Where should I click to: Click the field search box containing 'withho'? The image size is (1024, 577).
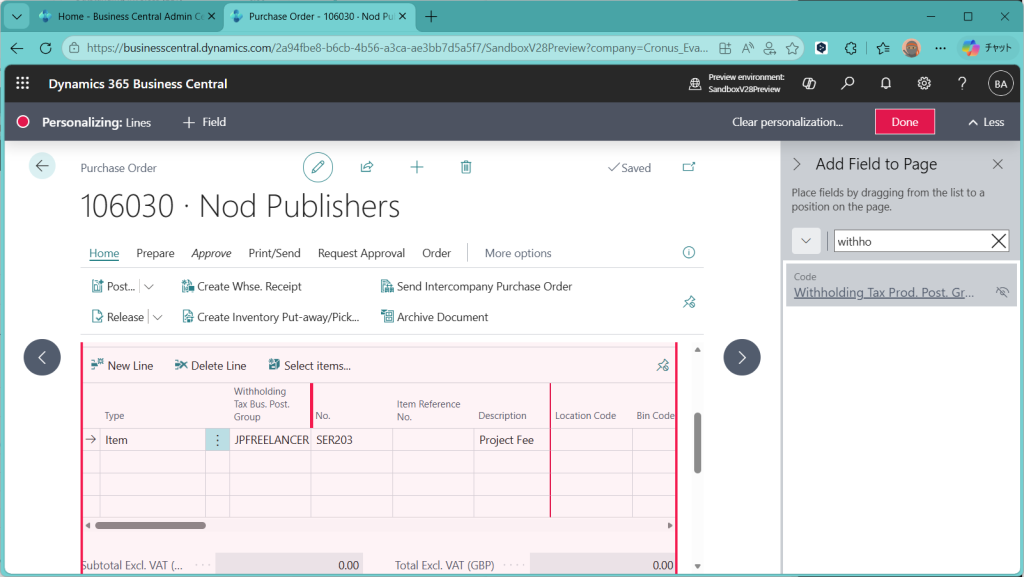tap(910, 241)
